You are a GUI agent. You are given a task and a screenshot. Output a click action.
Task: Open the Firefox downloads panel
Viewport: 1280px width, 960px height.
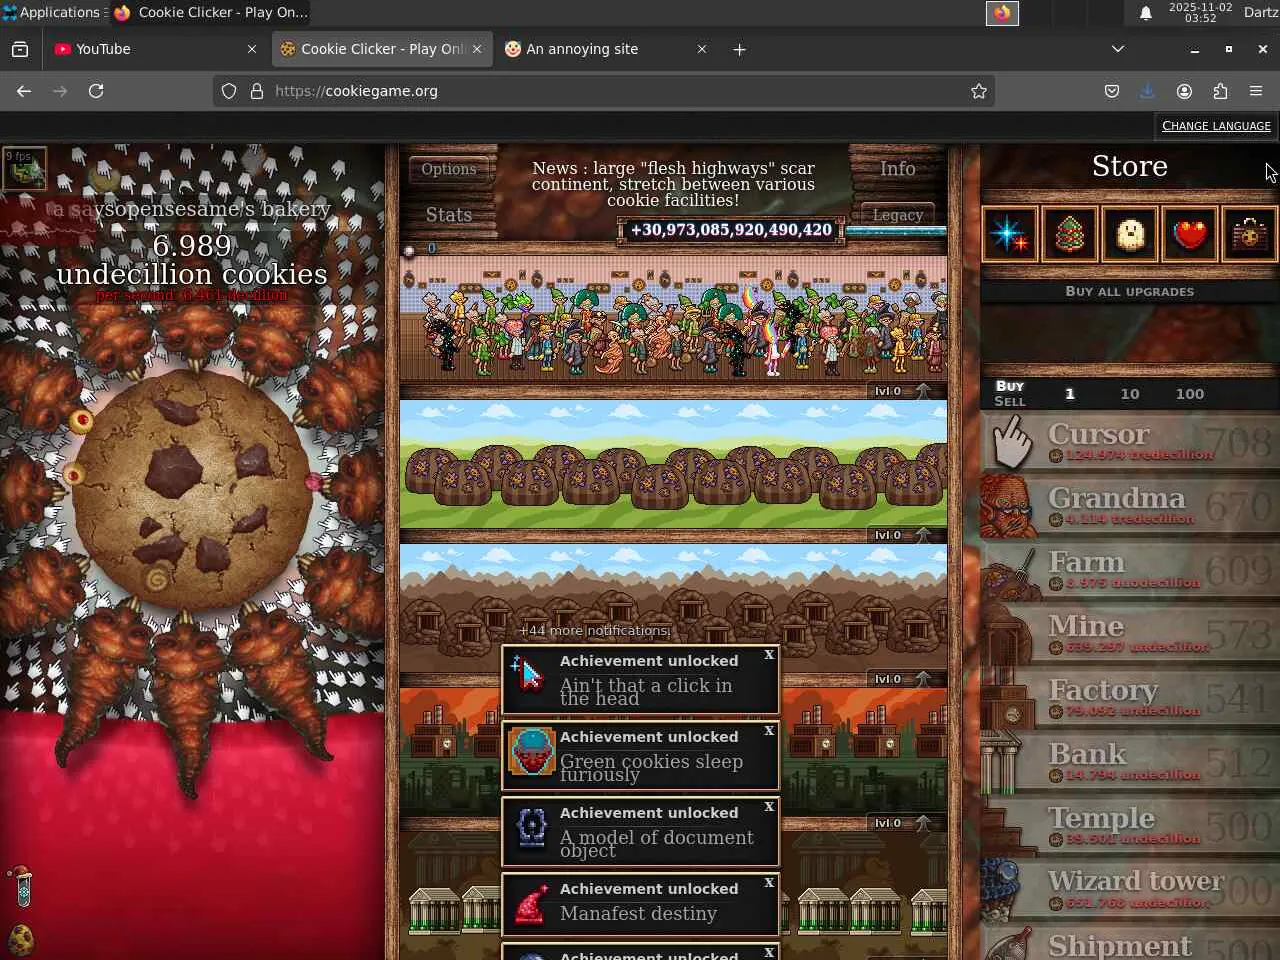1148,91
